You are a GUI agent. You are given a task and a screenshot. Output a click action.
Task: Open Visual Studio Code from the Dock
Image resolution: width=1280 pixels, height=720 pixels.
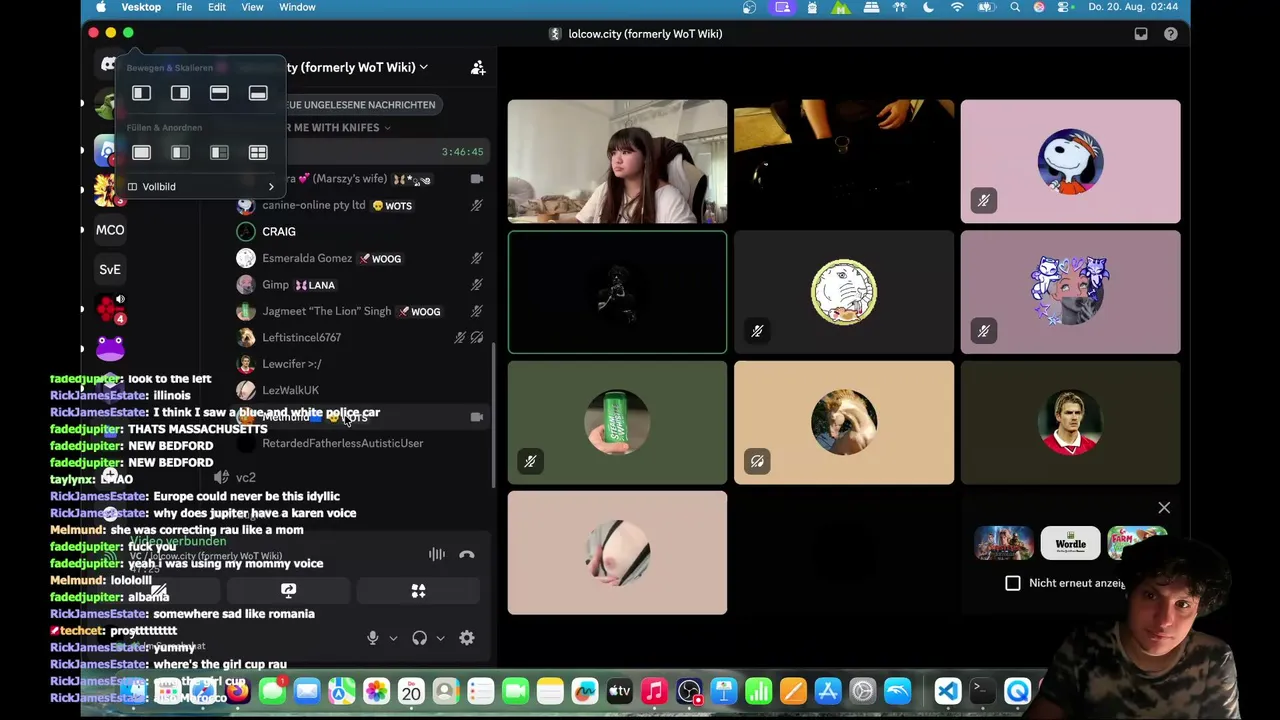[947, 691]
